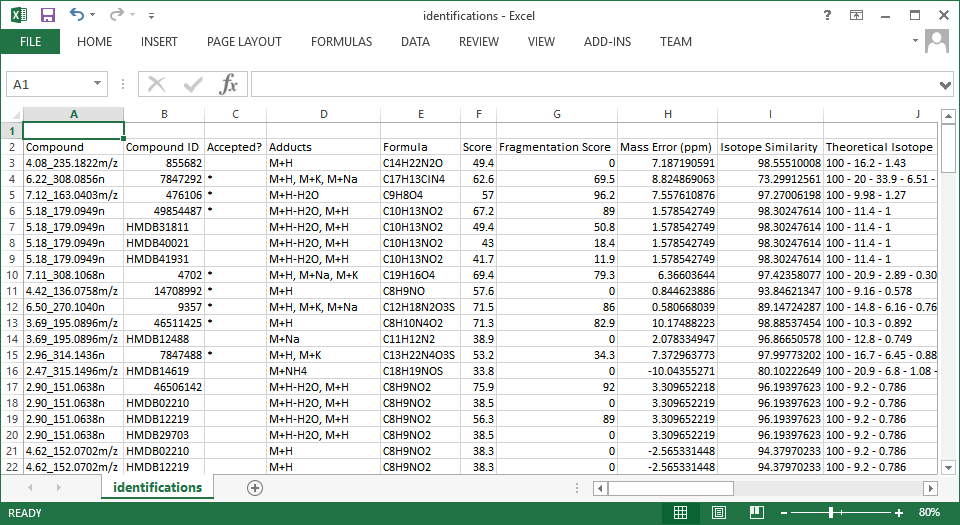The image size is (960, 525).
Task: Click the Insert Function fx icon
Action: coord(228,84)
